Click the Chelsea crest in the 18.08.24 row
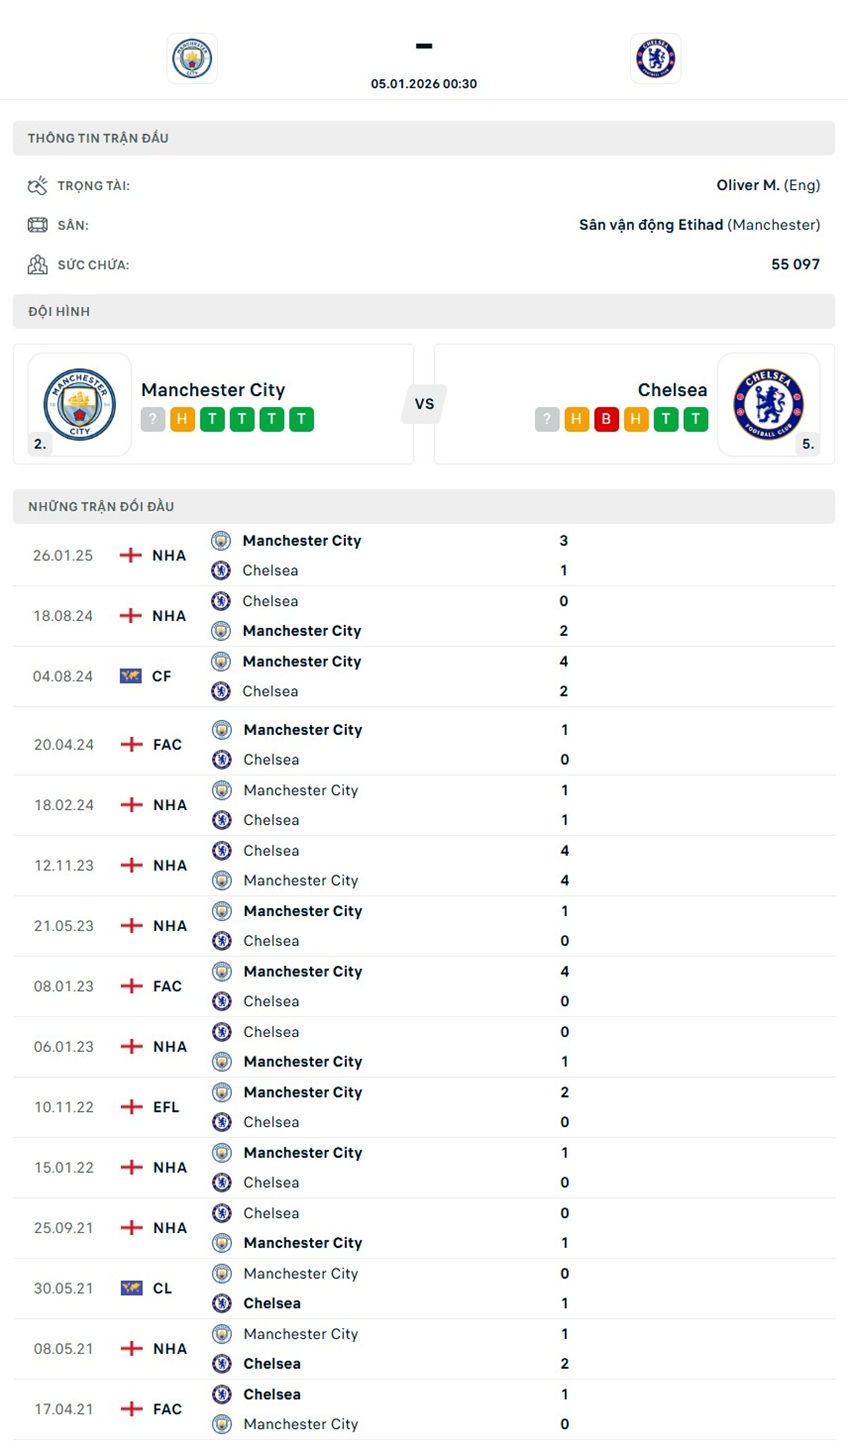850x1445 pixels. tap(220, 601)
